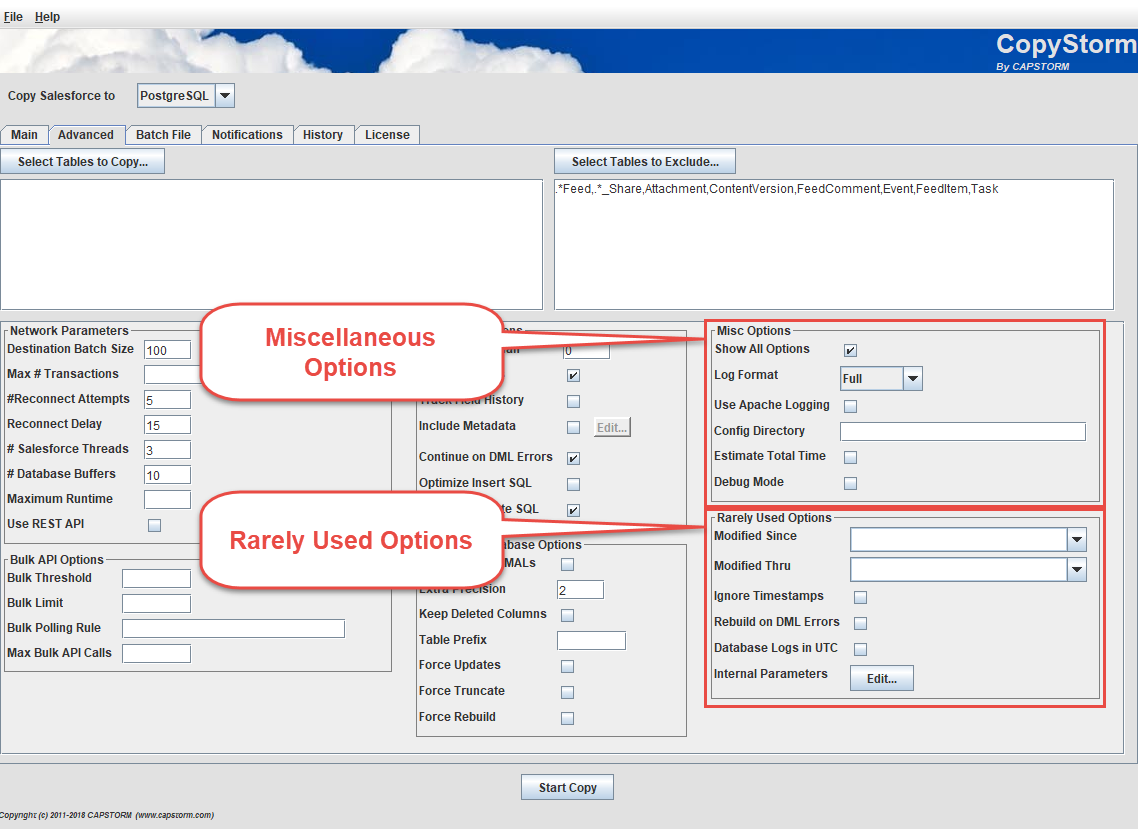Click the Table Prefix field
Viewport: 1138px width, 829px height.
[x=591, y=640]
